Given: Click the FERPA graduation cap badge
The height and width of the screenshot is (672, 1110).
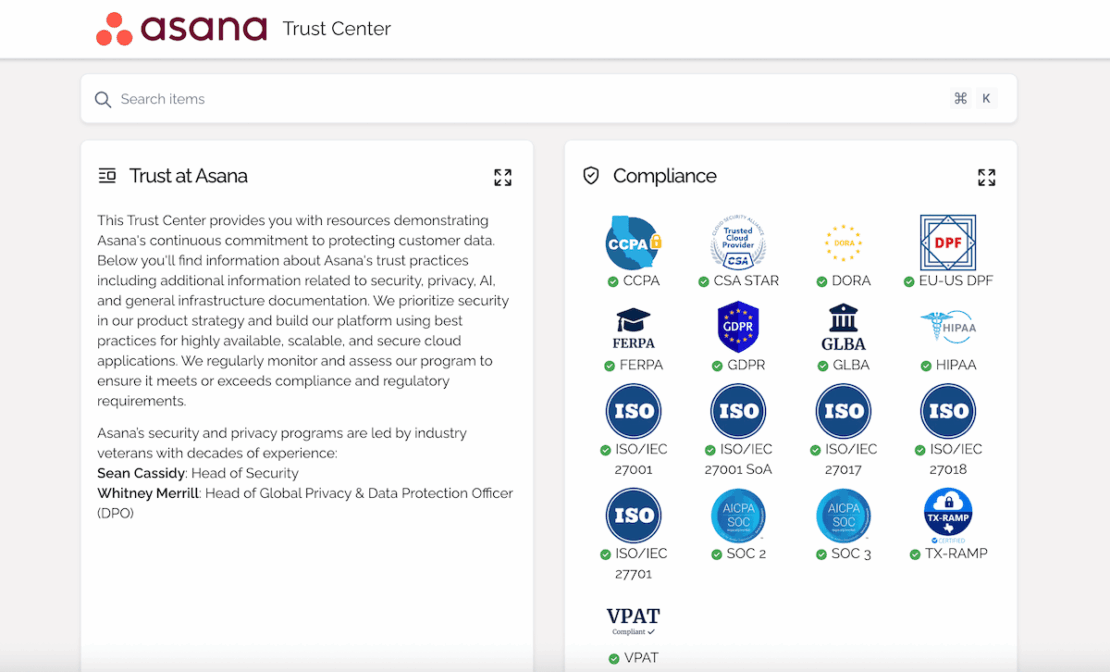Looking at the screenshot, I should (x=632, y=327).
